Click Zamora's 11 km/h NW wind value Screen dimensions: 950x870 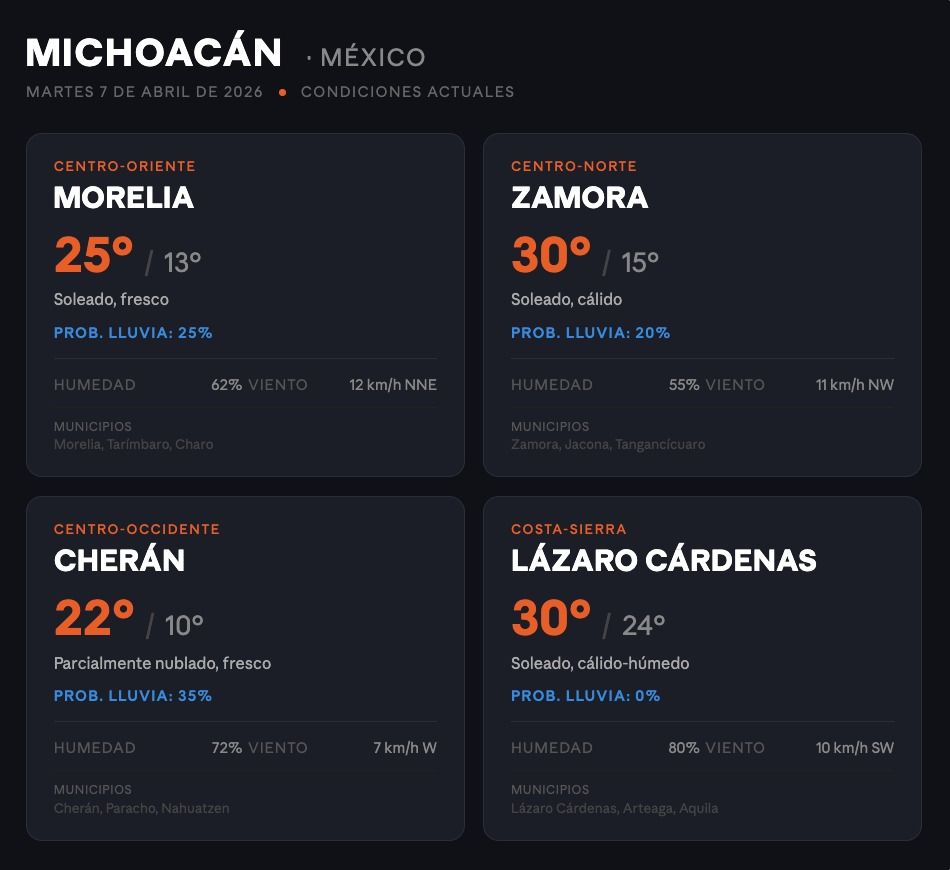pyautogui.click(x=855, y=385)
